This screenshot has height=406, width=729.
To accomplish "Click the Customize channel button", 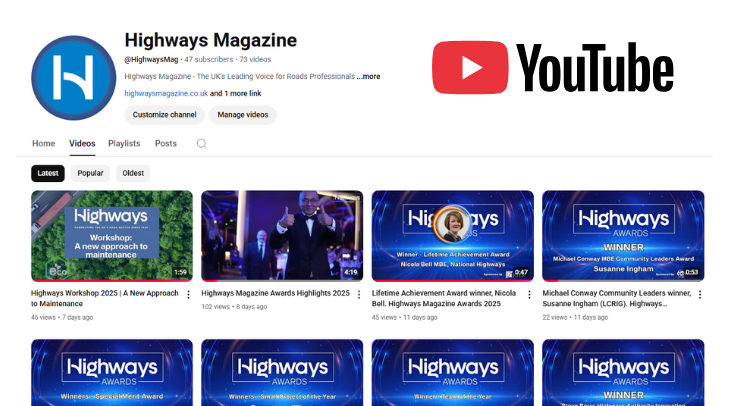I will coord(164,115).
